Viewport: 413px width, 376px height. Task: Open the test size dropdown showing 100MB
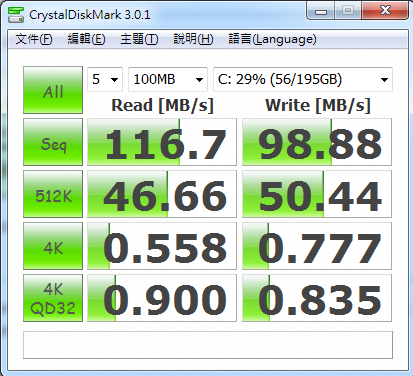coord(168,79)
